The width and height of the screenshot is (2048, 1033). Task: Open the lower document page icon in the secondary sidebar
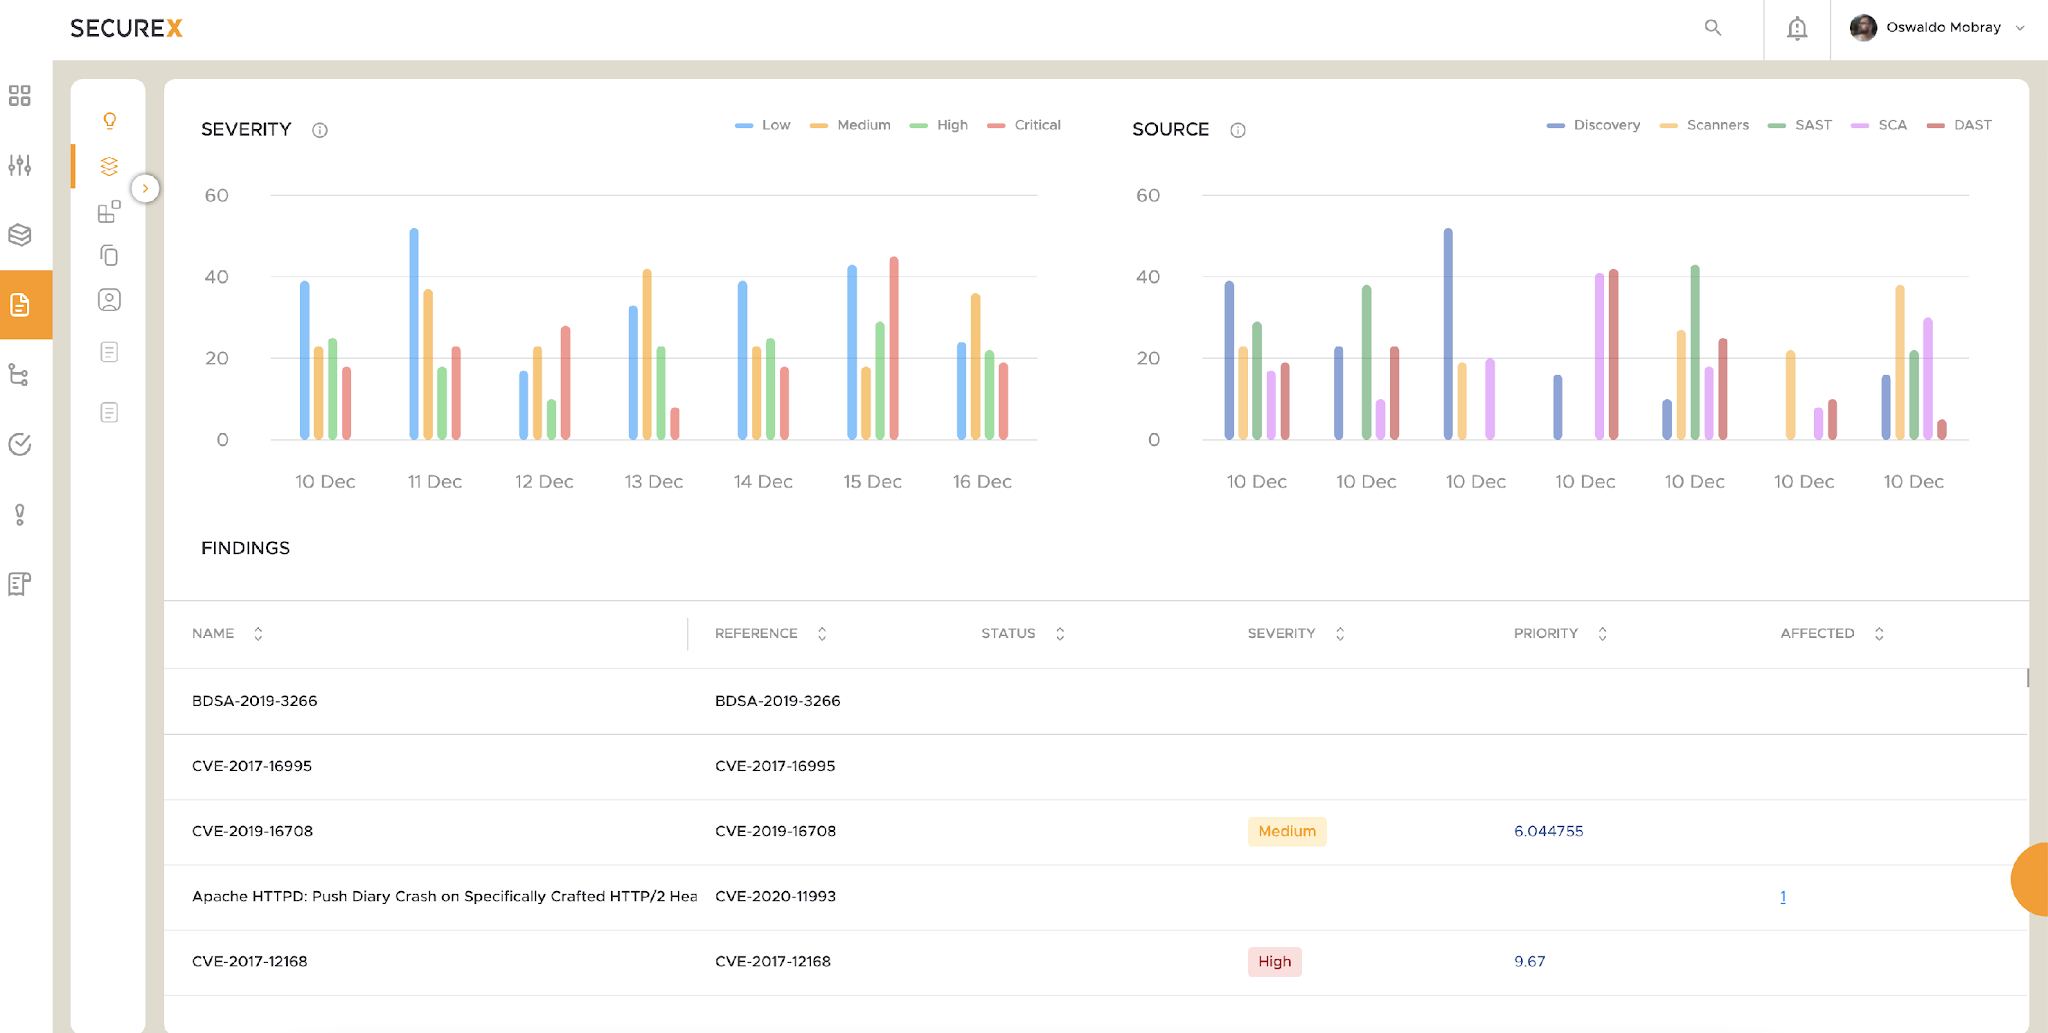point(110,412)
